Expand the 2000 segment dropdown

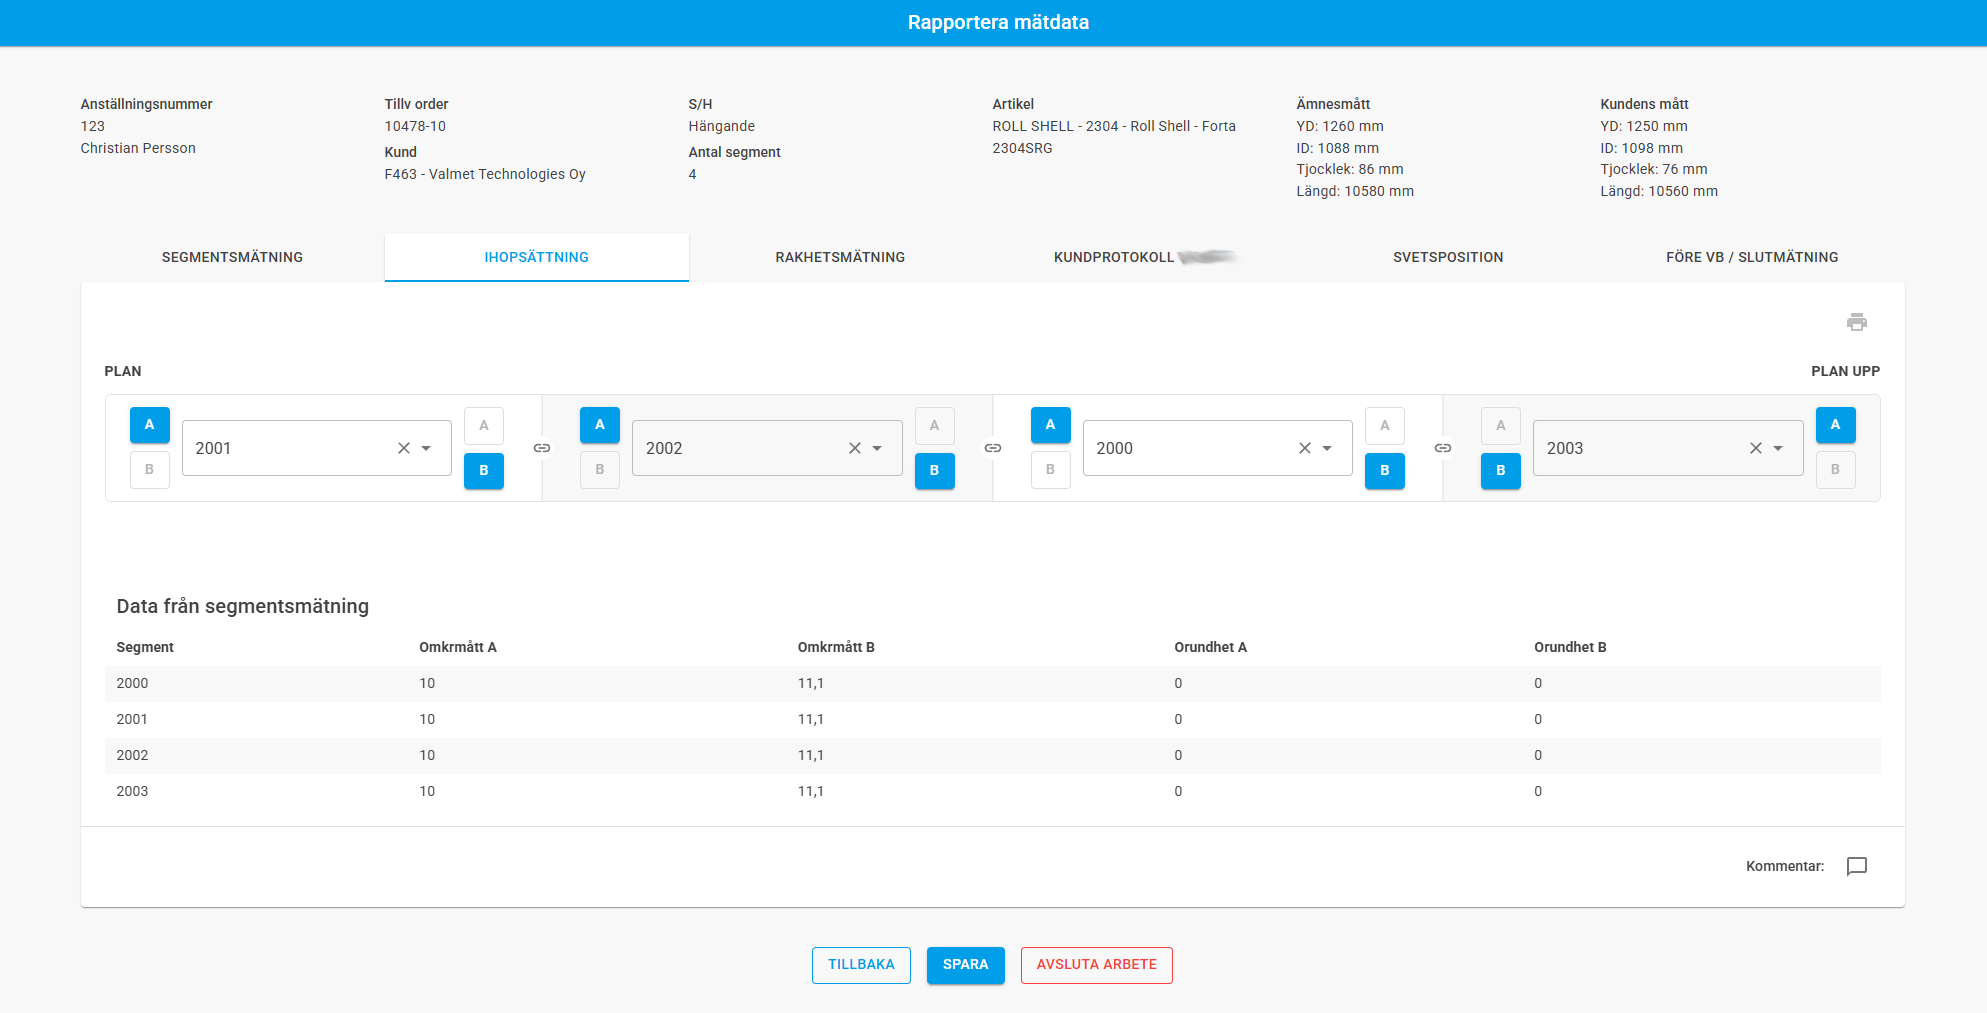[1327, 448]
